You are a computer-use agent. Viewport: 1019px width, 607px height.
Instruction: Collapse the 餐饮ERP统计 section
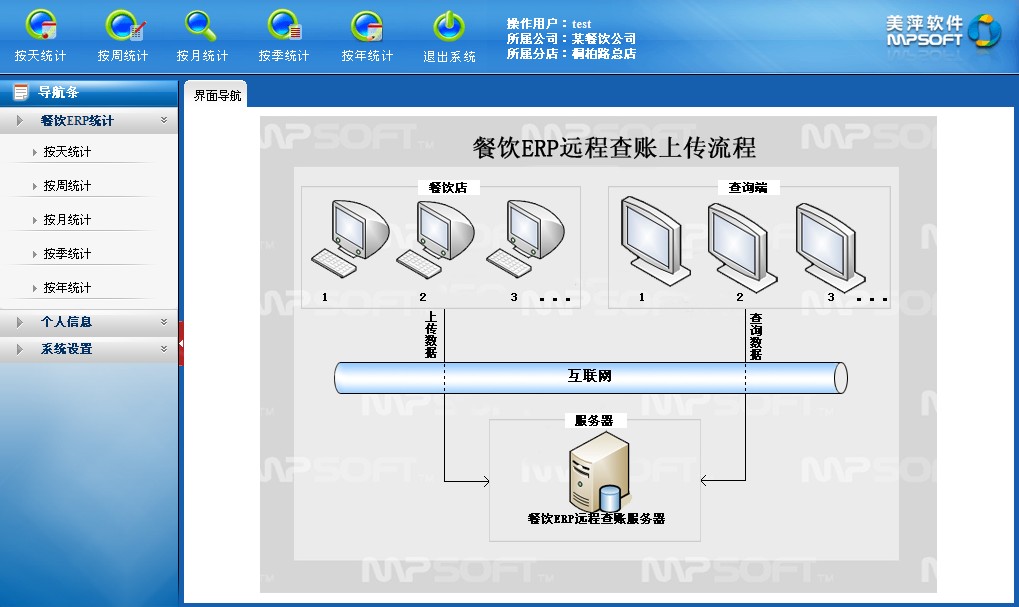coord(163,121)
